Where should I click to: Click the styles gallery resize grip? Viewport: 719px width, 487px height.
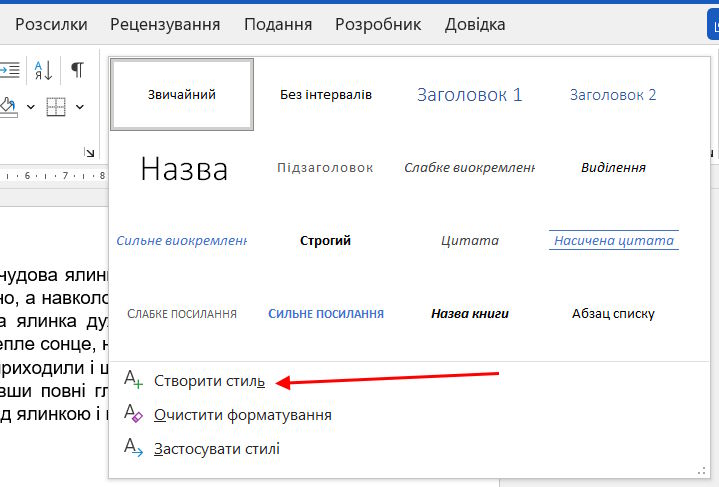(x=702, y=470)
